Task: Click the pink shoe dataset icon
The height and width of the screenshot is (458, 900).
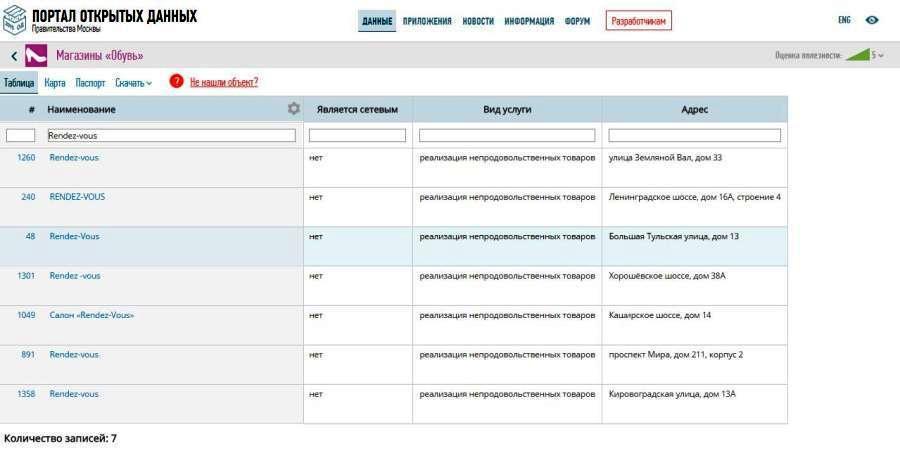Action: pyautogui.click(x=36, y=56)
